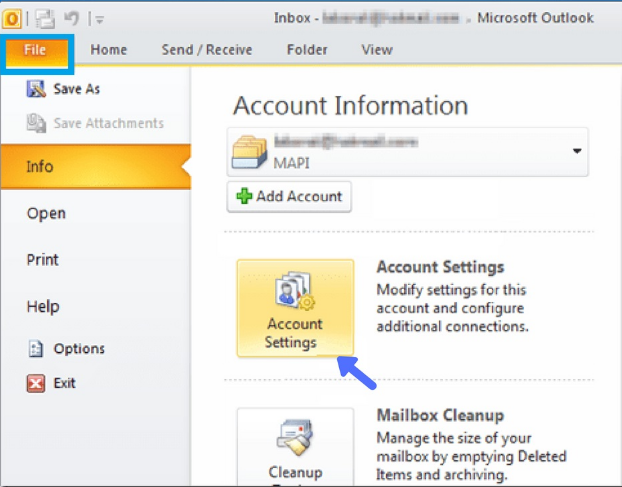The image size is (622, 487).
Task: Click the Save As icon
Action: [36, 89]
